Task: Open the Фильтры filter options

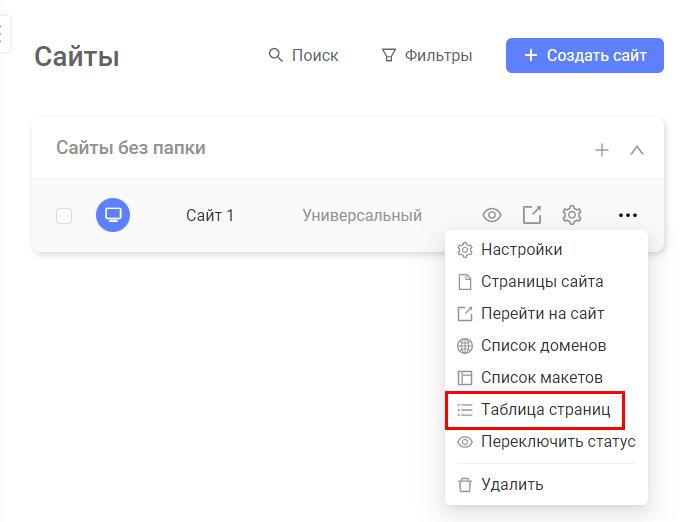Action: click(427, 56)
